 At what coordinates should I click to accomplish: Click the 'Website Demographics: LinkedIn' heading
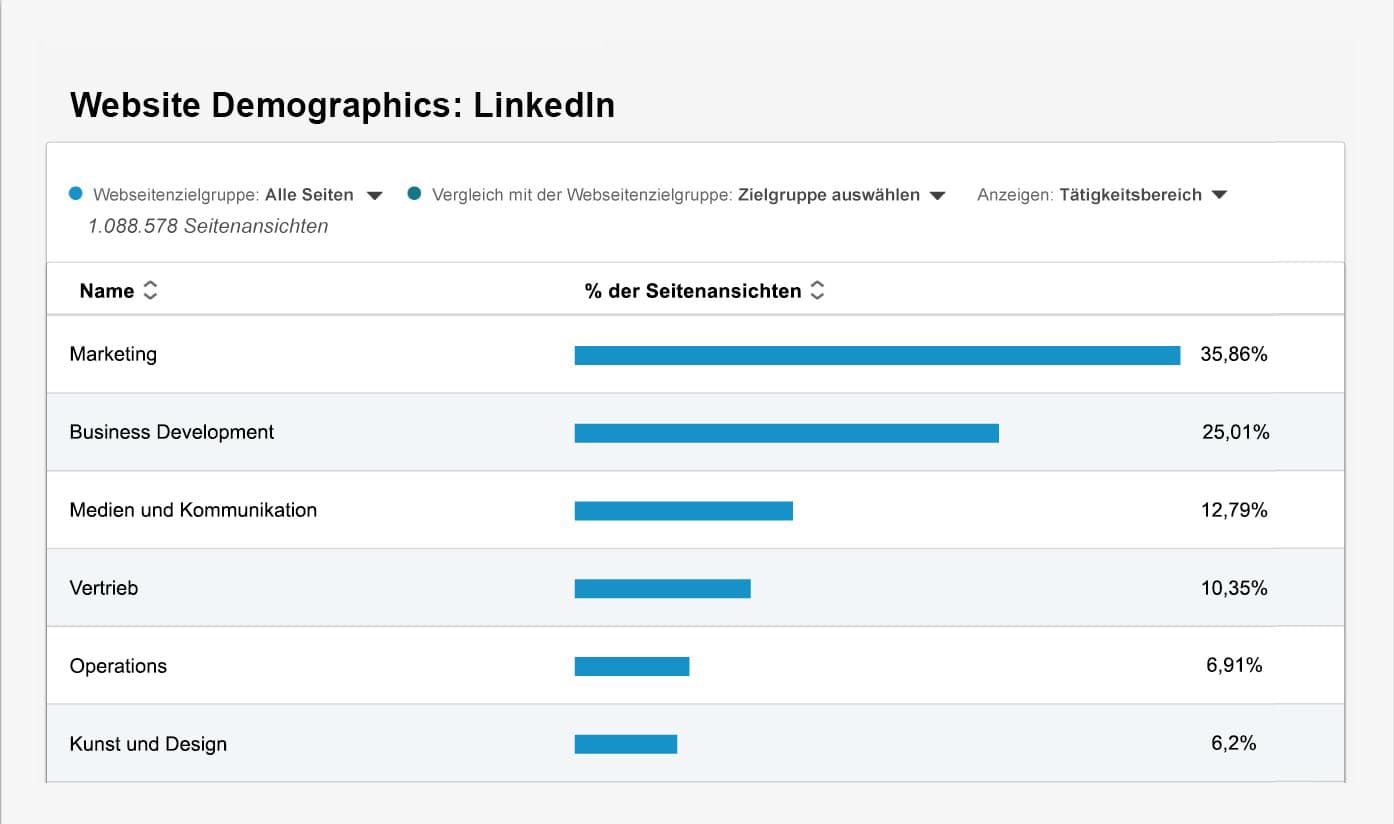(342, 105)
